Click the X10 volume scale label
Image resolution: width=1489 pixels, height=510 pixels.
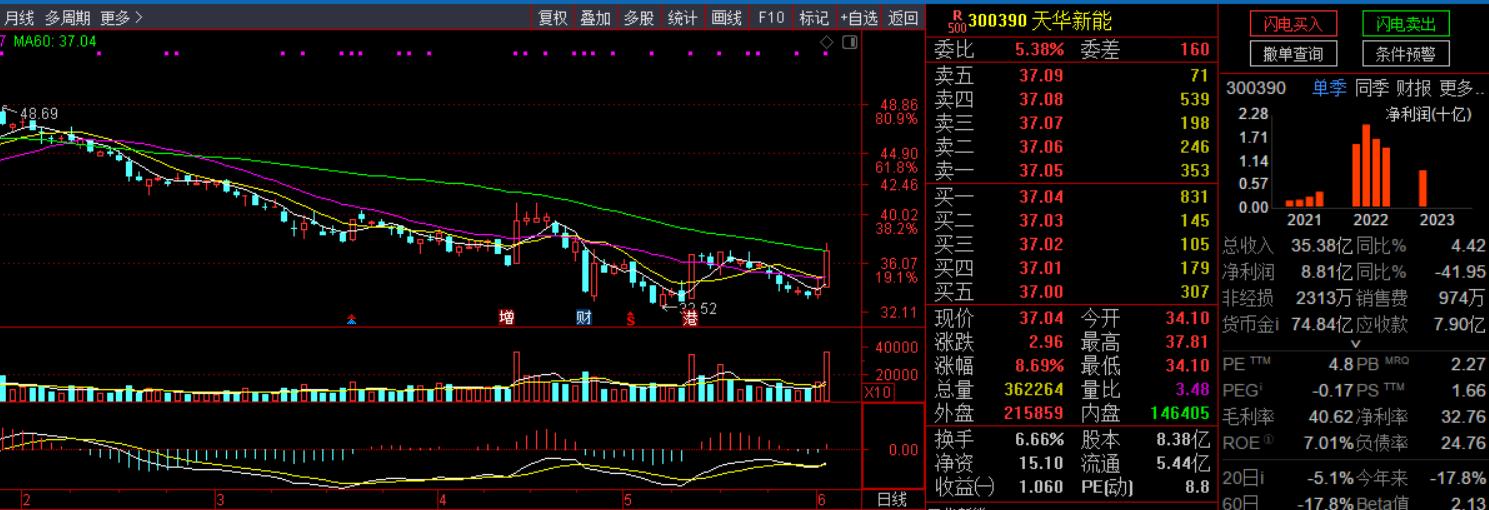point(880,392)
